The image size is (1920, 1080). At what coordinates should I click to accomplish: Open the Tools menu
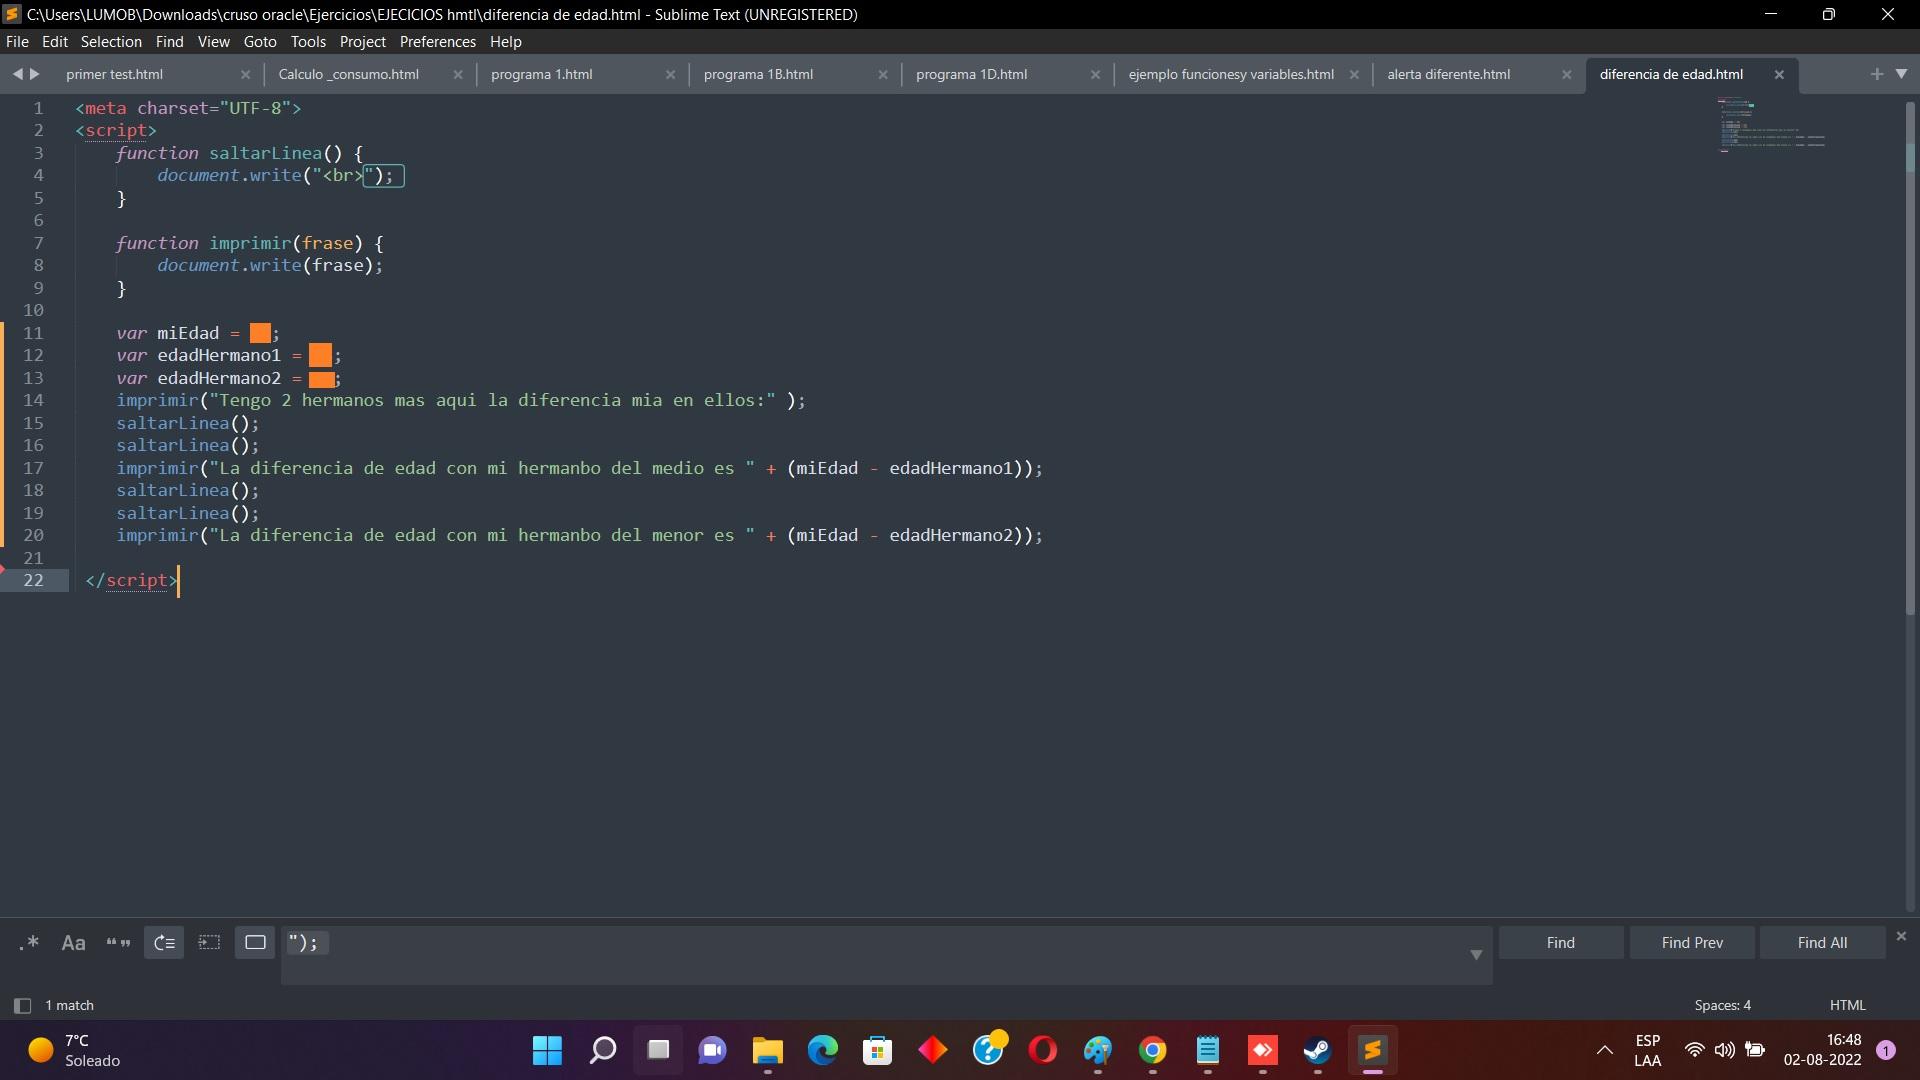point(308,42)
